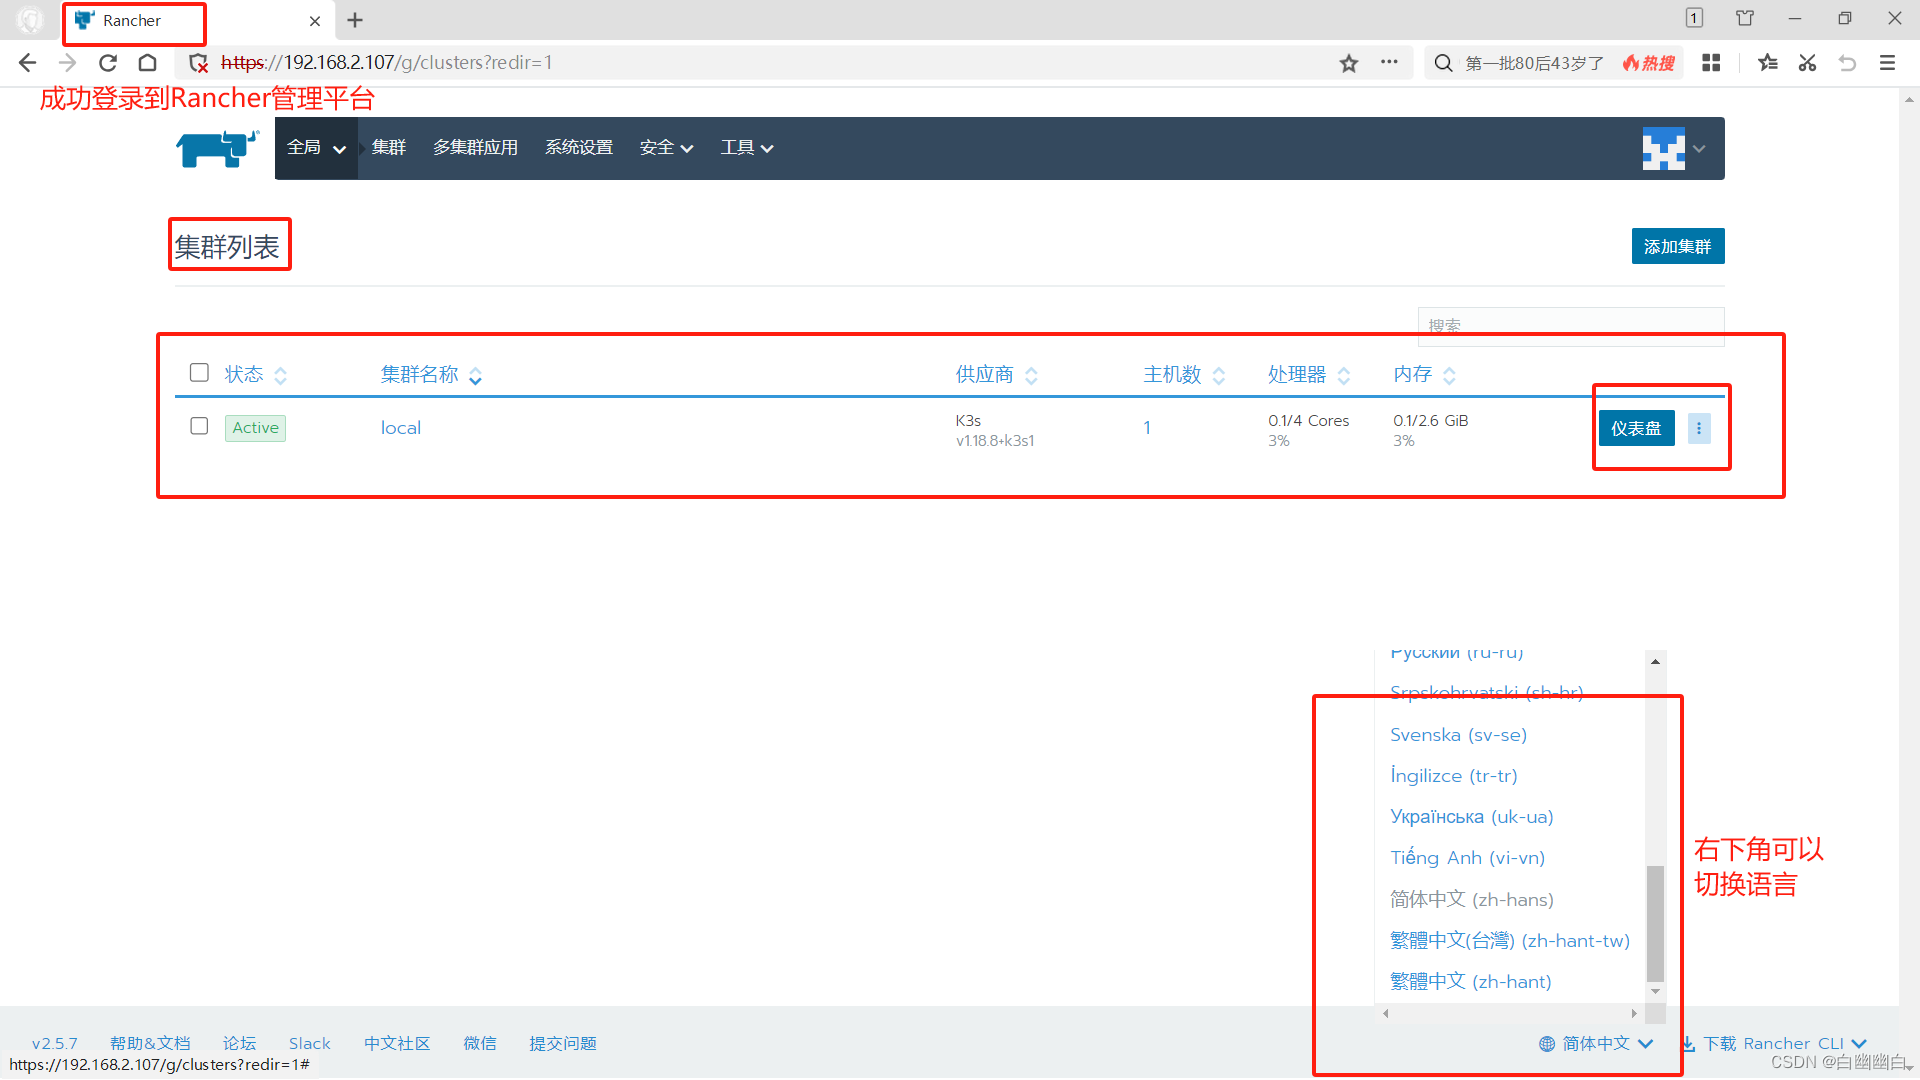Open the 中文社区 footer link
The image size is (1920, 1080).
(397, 1044)
